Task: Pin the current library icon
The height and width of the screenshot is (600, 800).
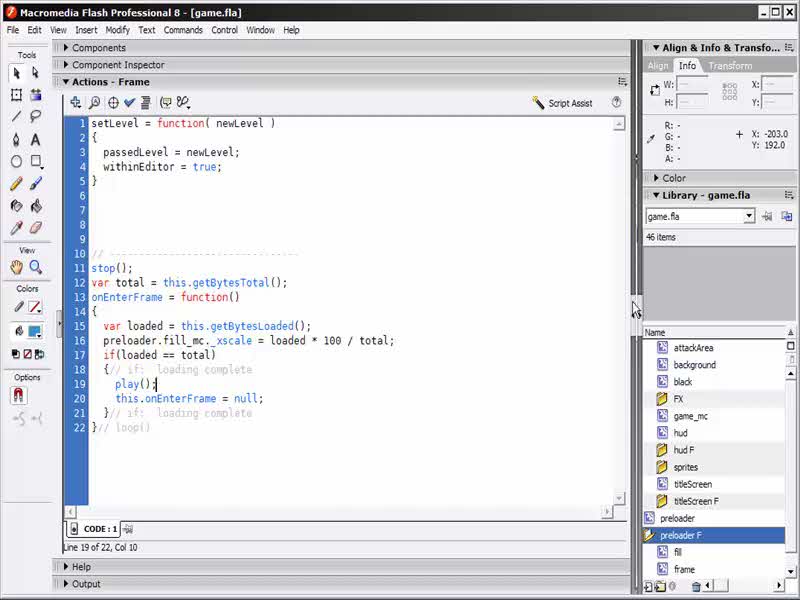Action: [767, 216]
